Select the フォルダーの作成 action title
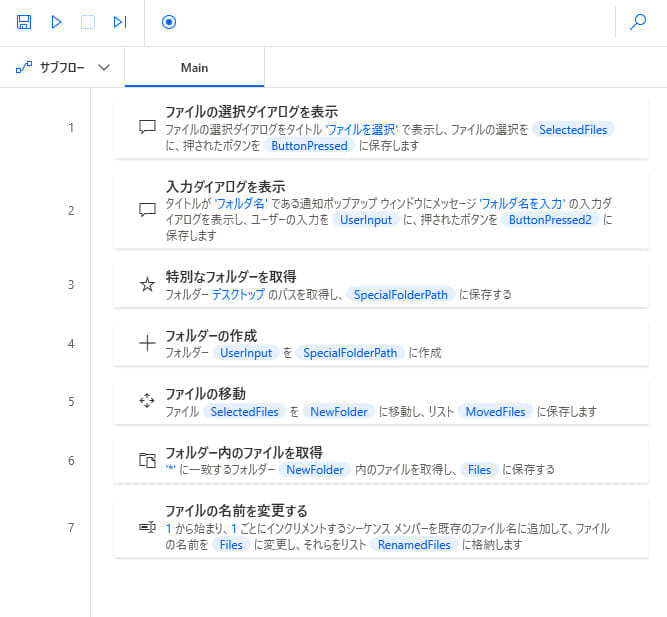This screenshot has width=667, height=617. pos(211,336)
